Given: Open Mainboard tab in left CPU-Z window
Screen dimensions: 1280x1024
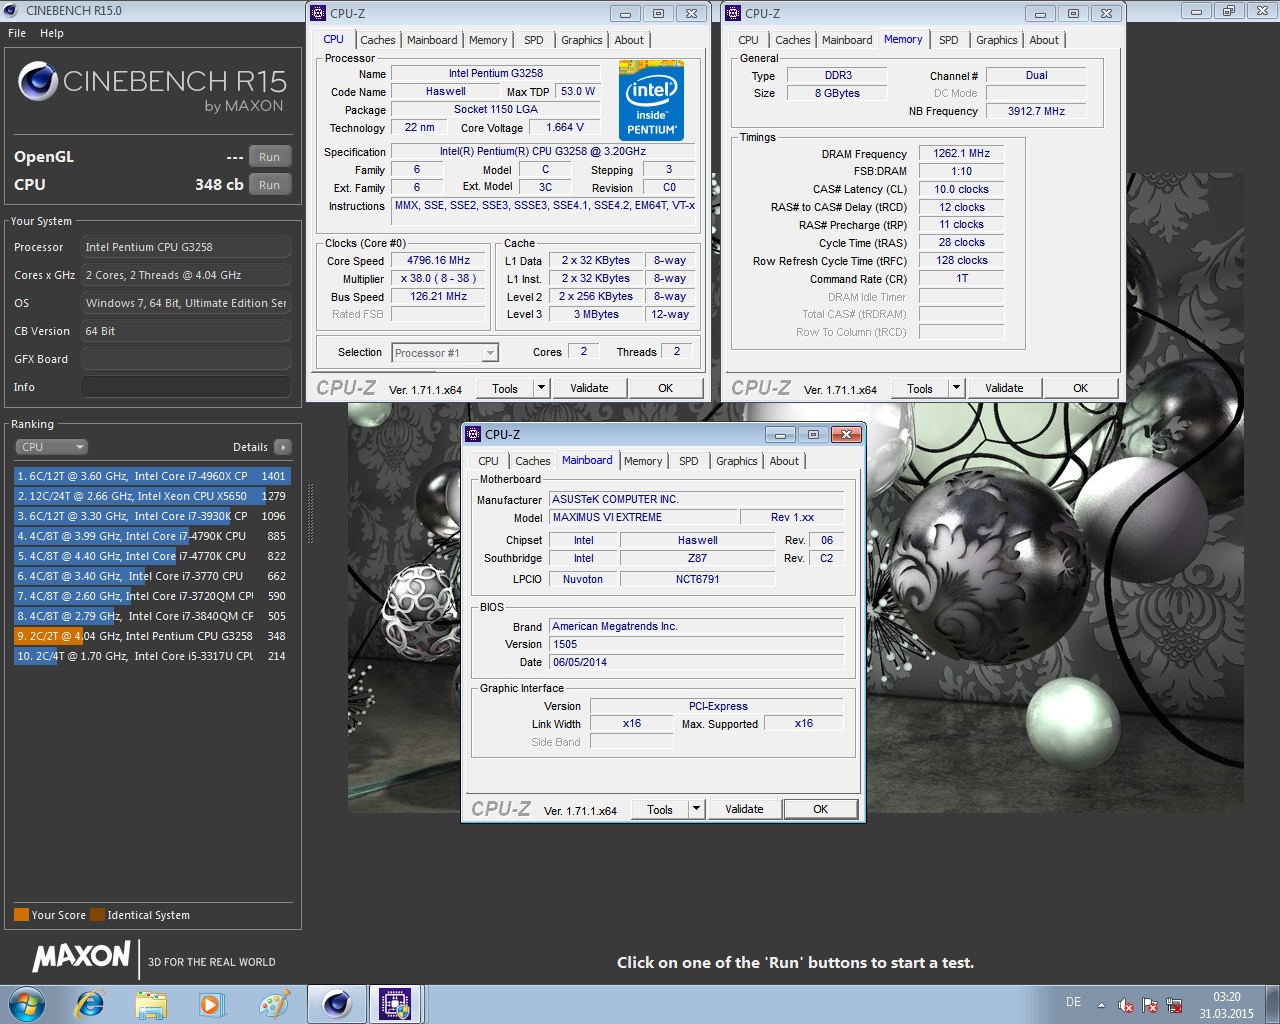Looking at the screenshot, I should [432, 40].
